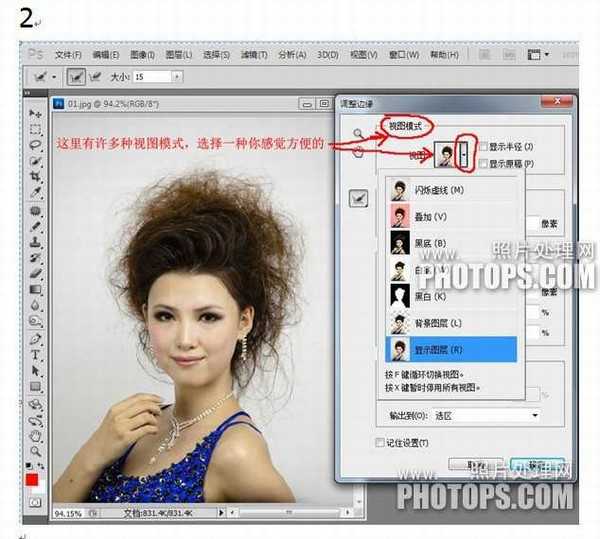Click the Zoom magnifier in Refine Edge dialog
The image size is (600, 539).
click(358, 133)
